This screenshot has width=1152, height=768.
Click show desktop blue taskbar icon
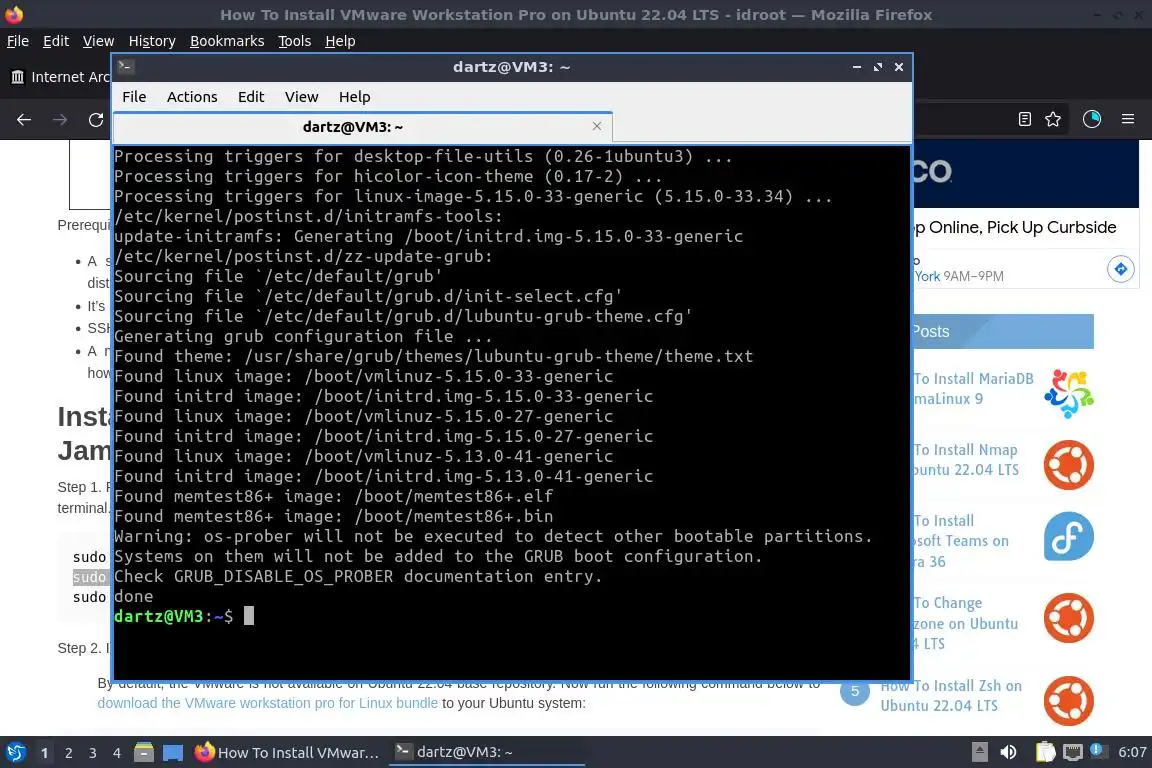[173, 752]
